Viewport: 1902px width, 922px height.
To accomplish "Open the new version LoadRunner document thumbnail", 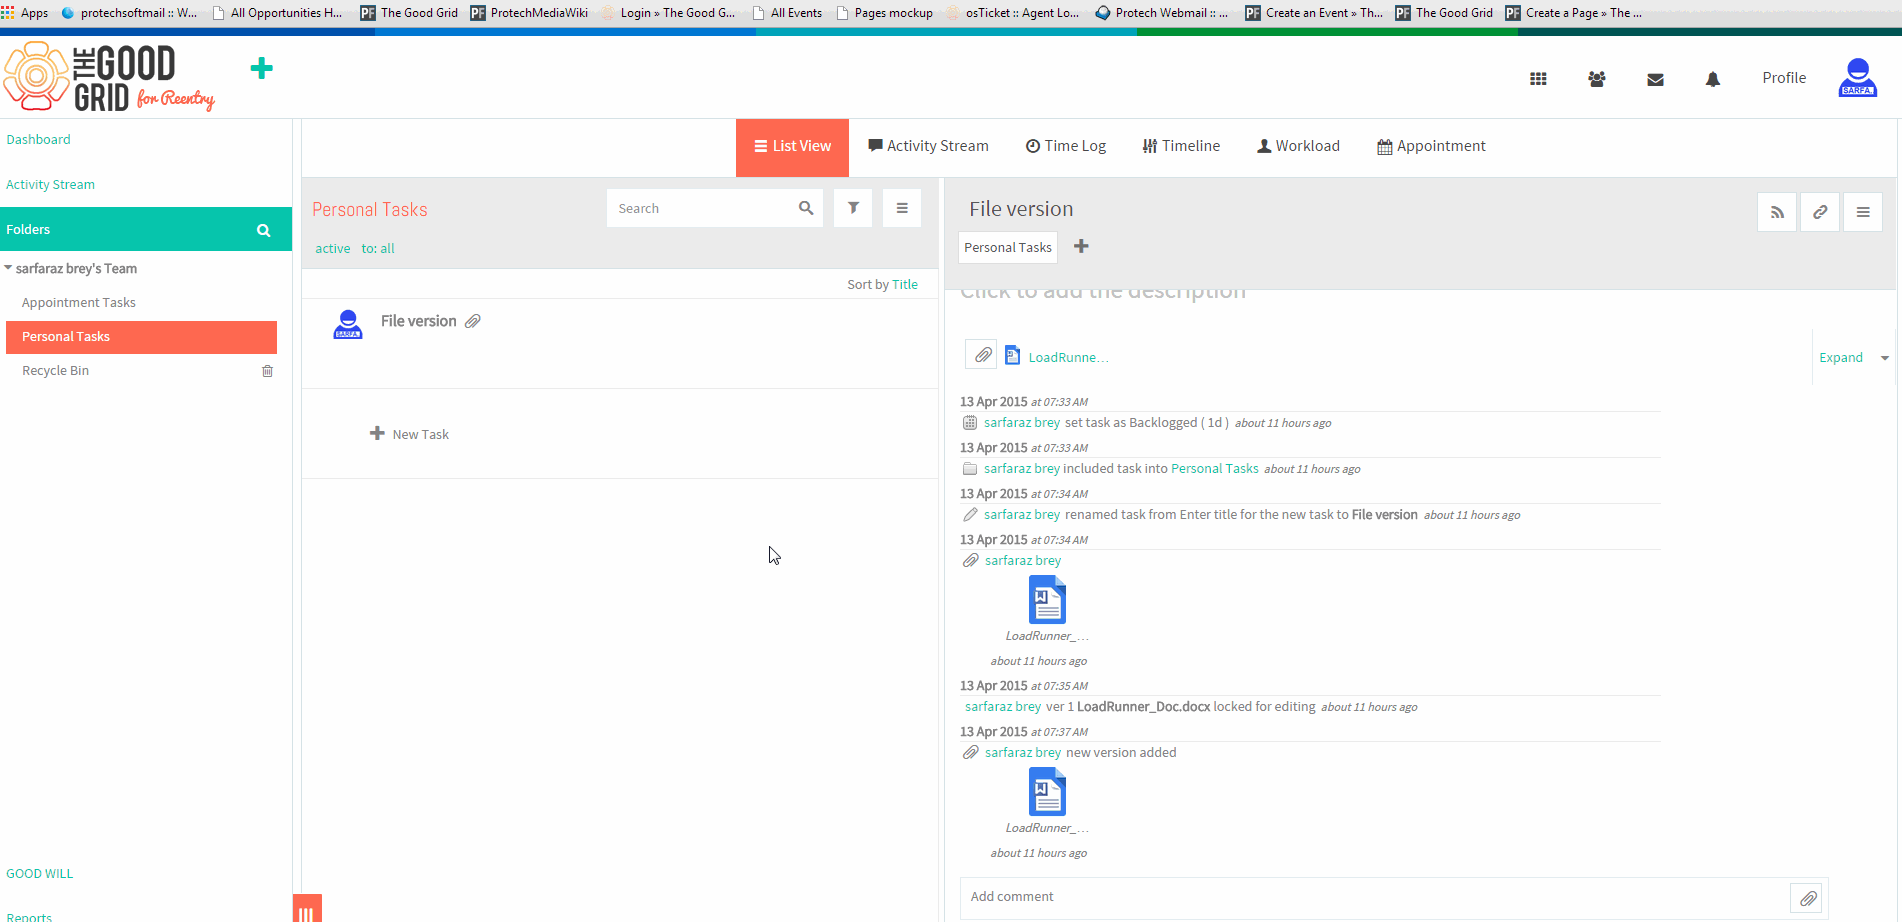I will click(1047, 793).
